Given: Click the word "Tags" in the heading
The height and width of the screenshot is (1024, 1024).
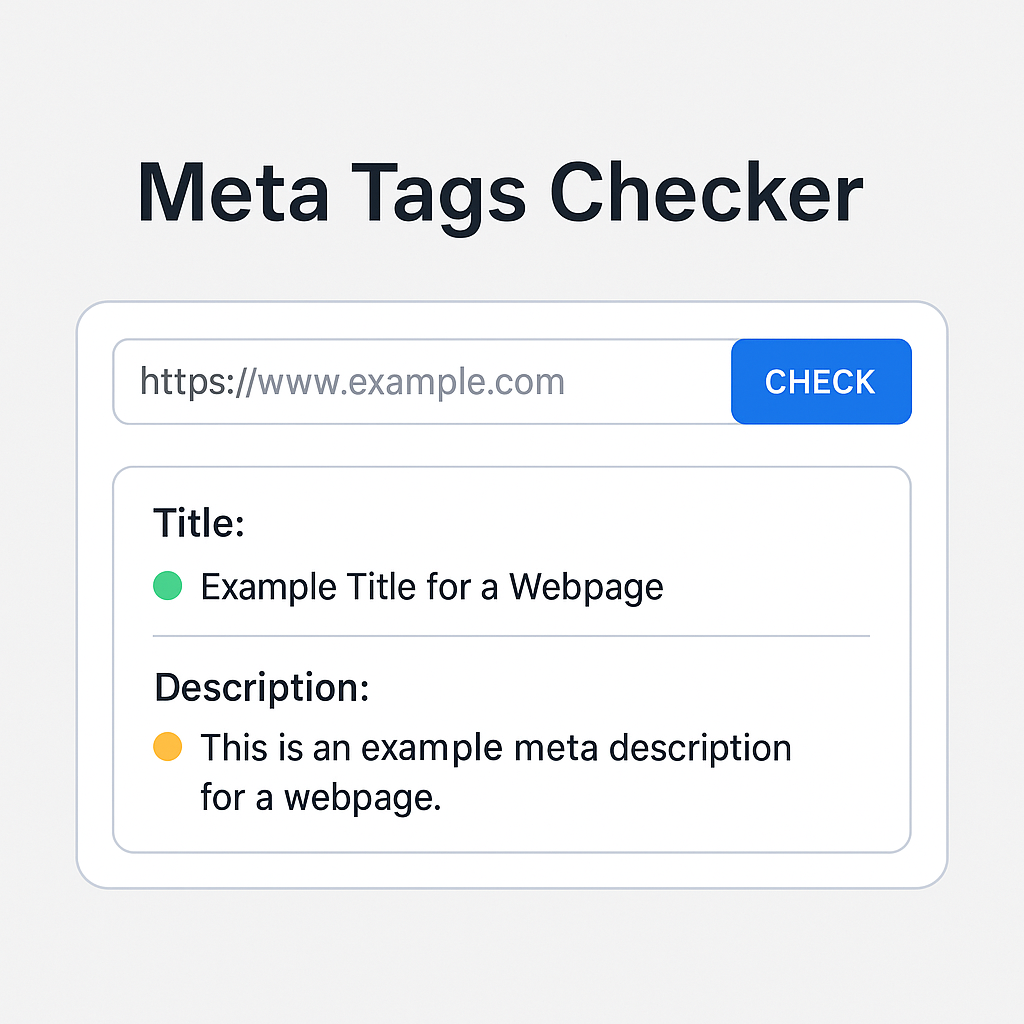Looking at the screenshot, I should click(438, 192).
